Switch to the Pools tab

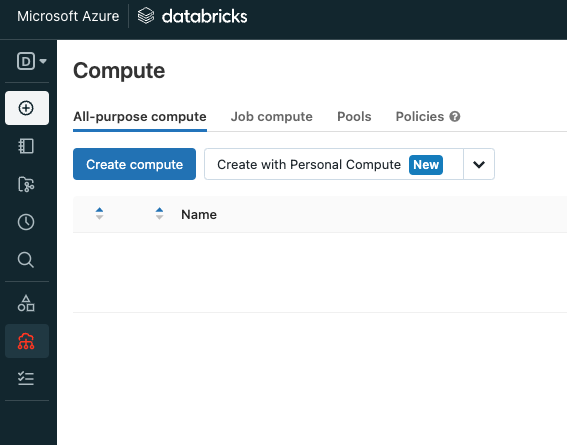point(354,117)
